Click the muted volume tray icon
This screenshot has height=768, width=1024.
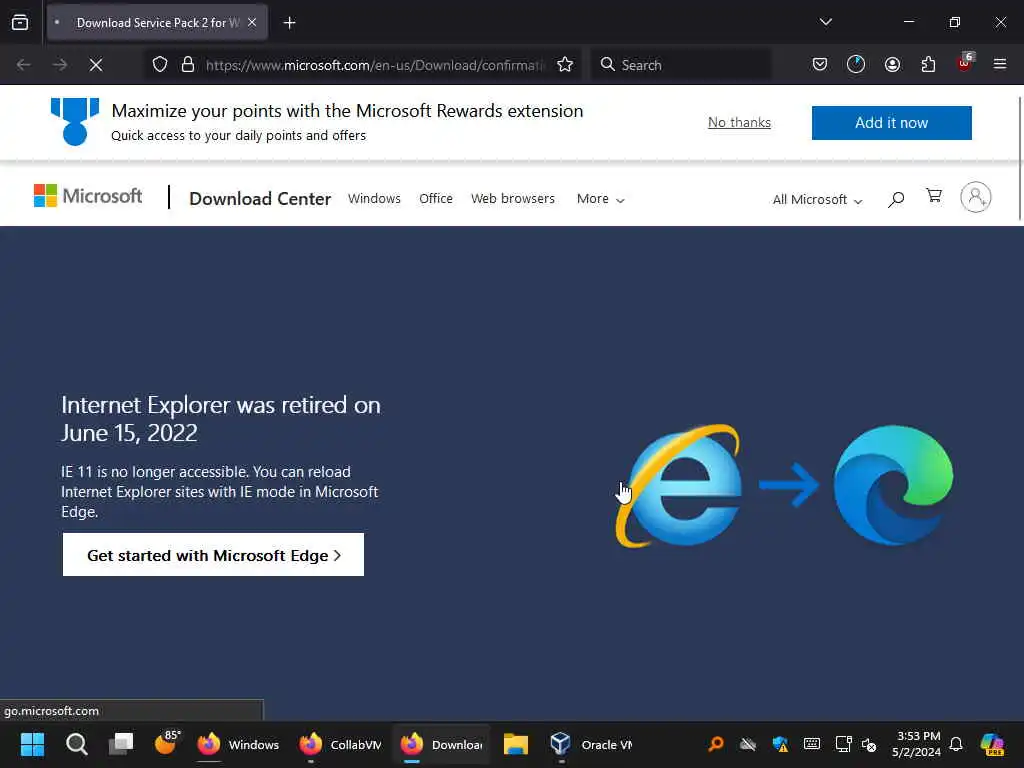coord(869,744)
